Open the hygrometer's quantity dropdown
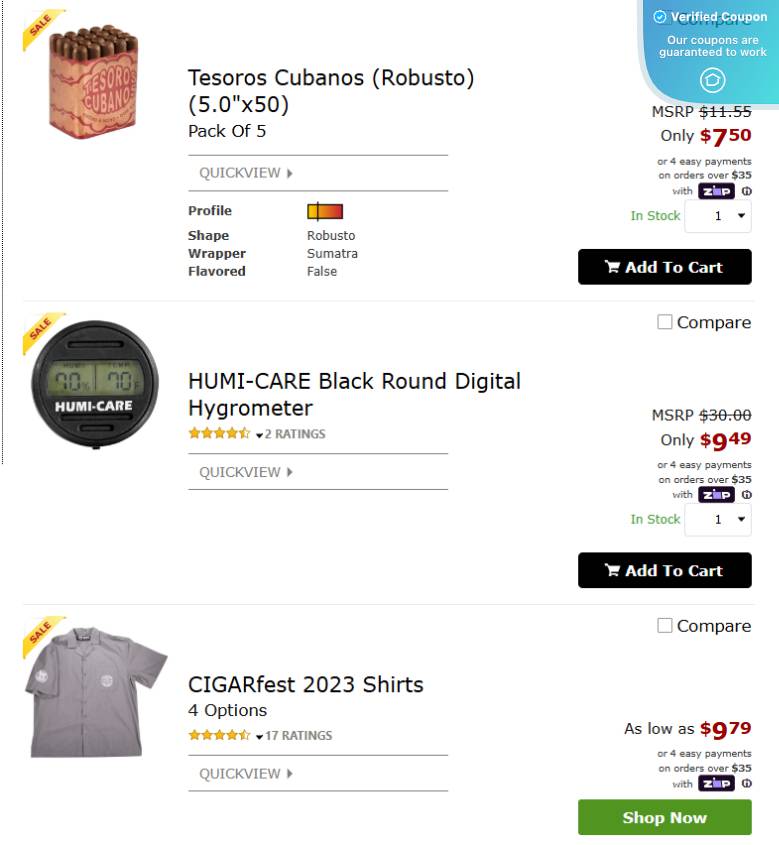The image size is (779, 845). (x=718, y=519)
